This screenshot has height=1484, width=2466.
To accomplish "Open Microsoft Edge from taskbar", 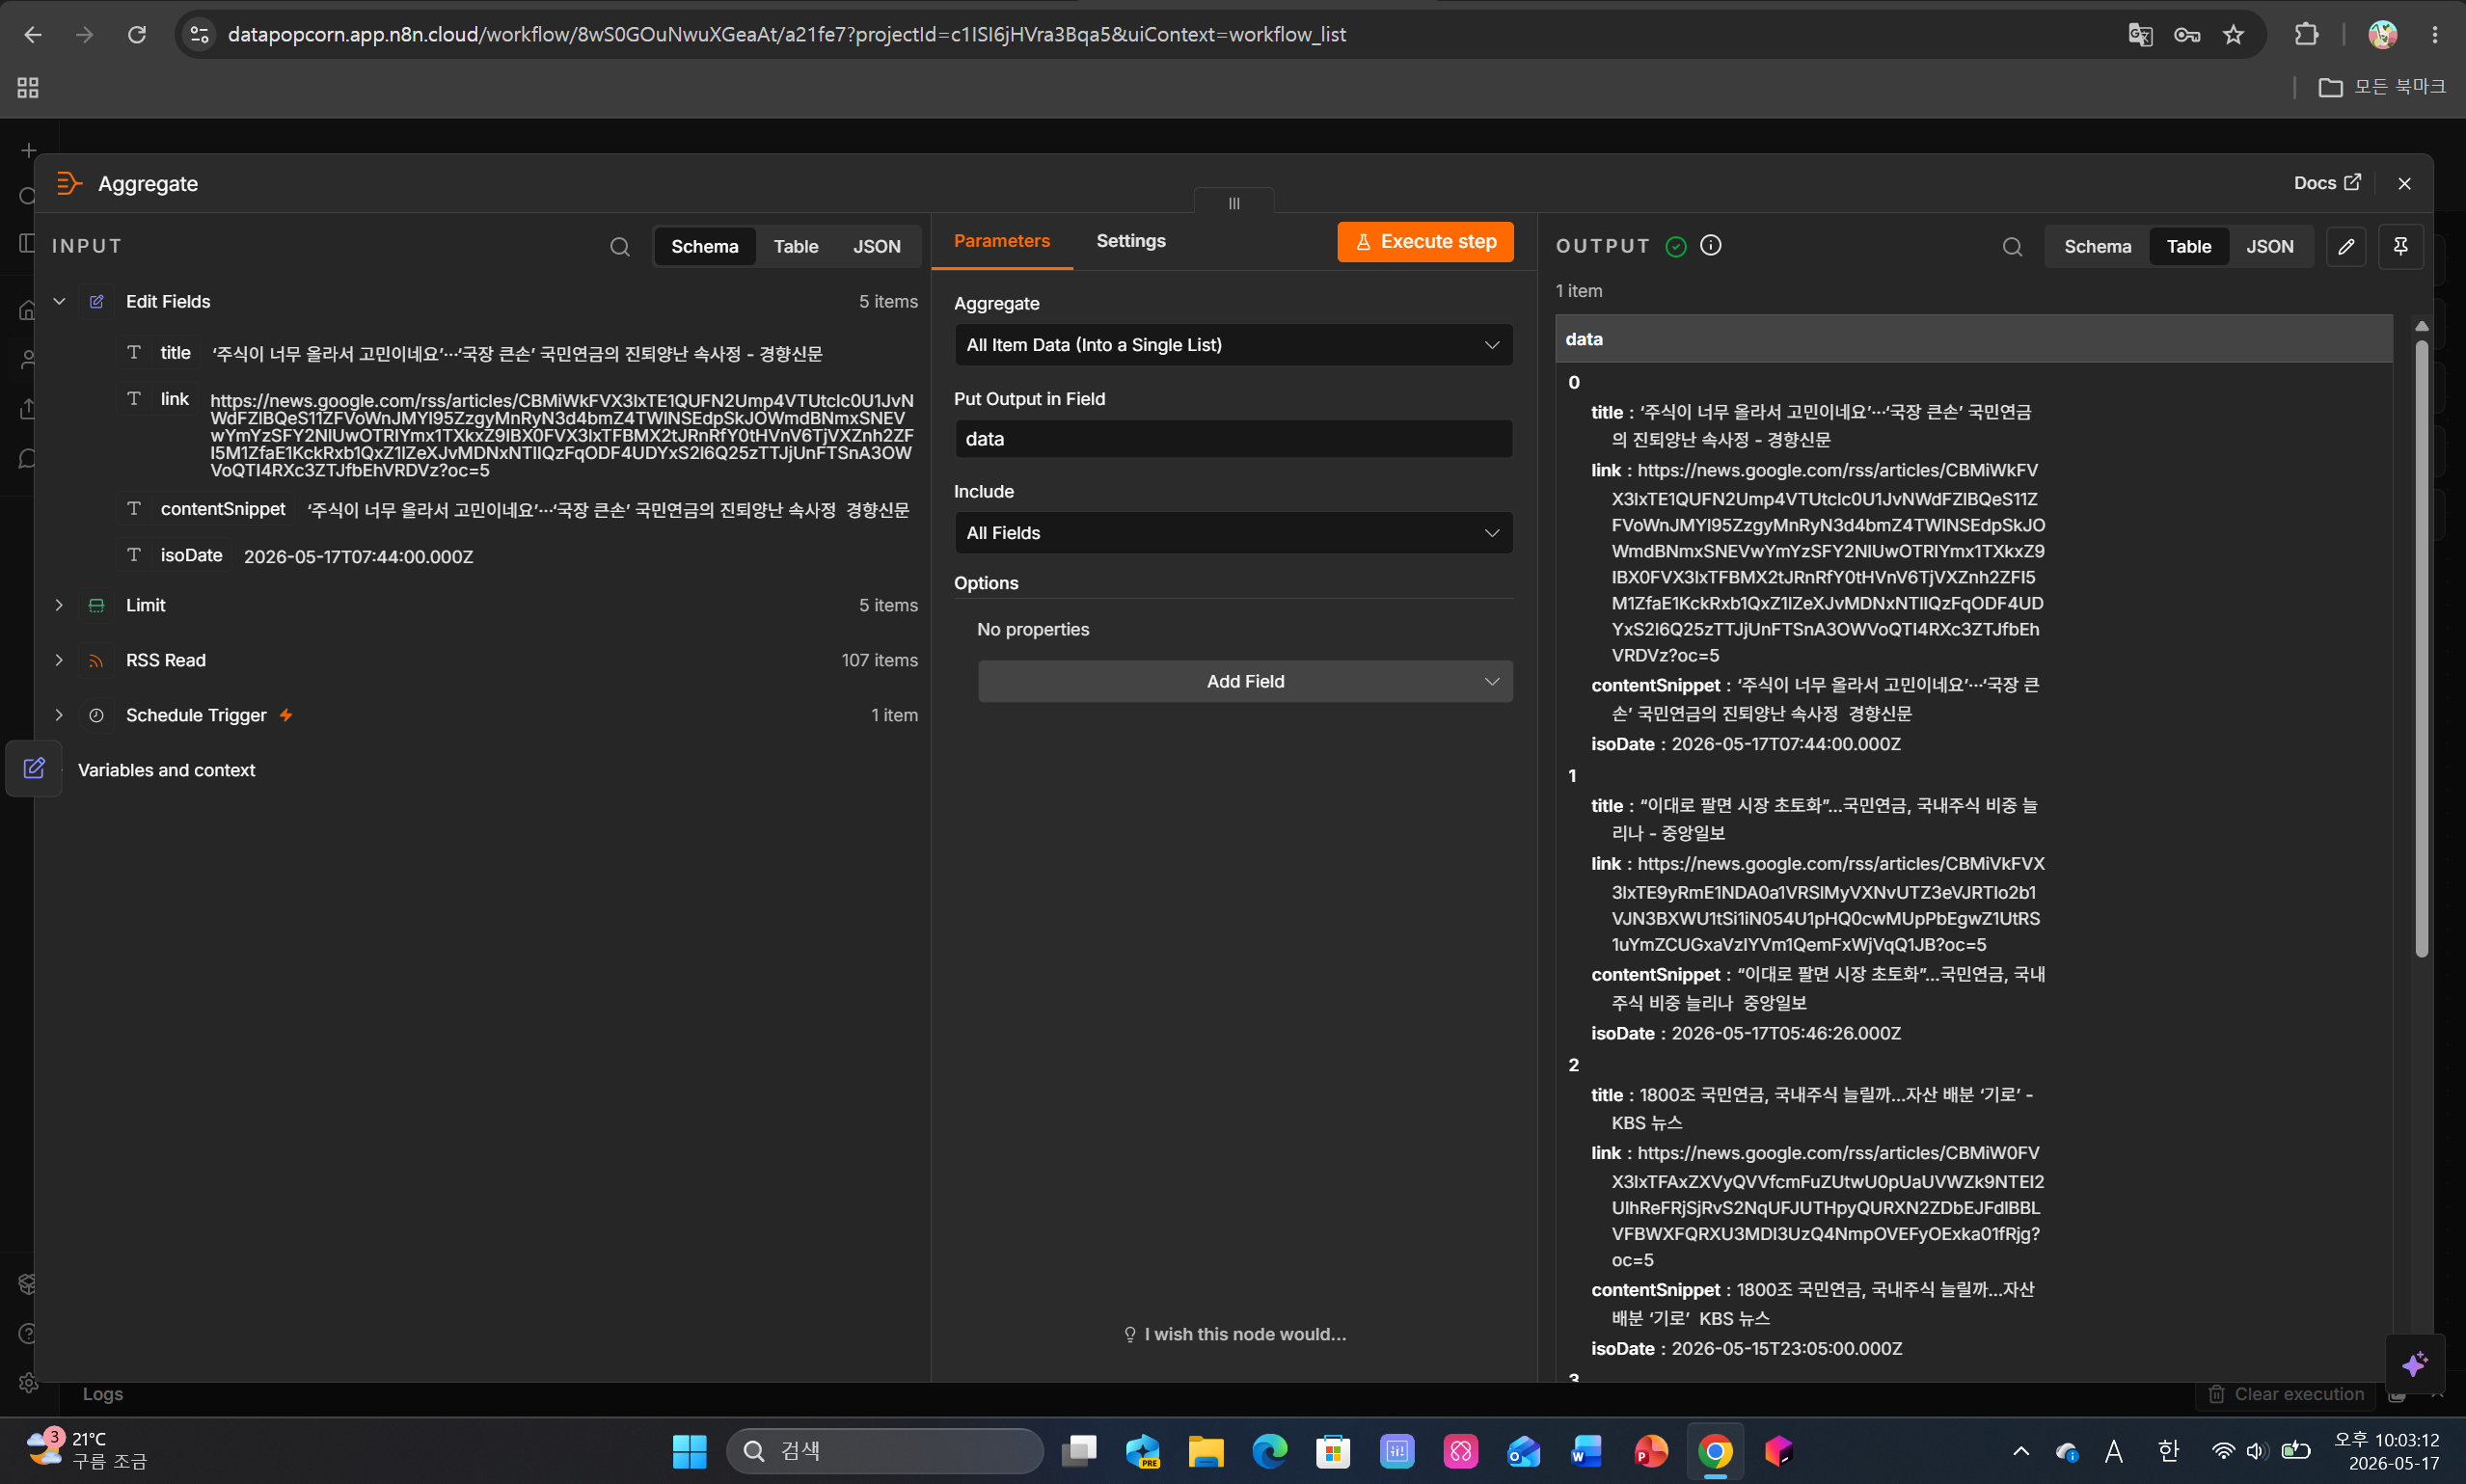I will click(1270, 1450).
